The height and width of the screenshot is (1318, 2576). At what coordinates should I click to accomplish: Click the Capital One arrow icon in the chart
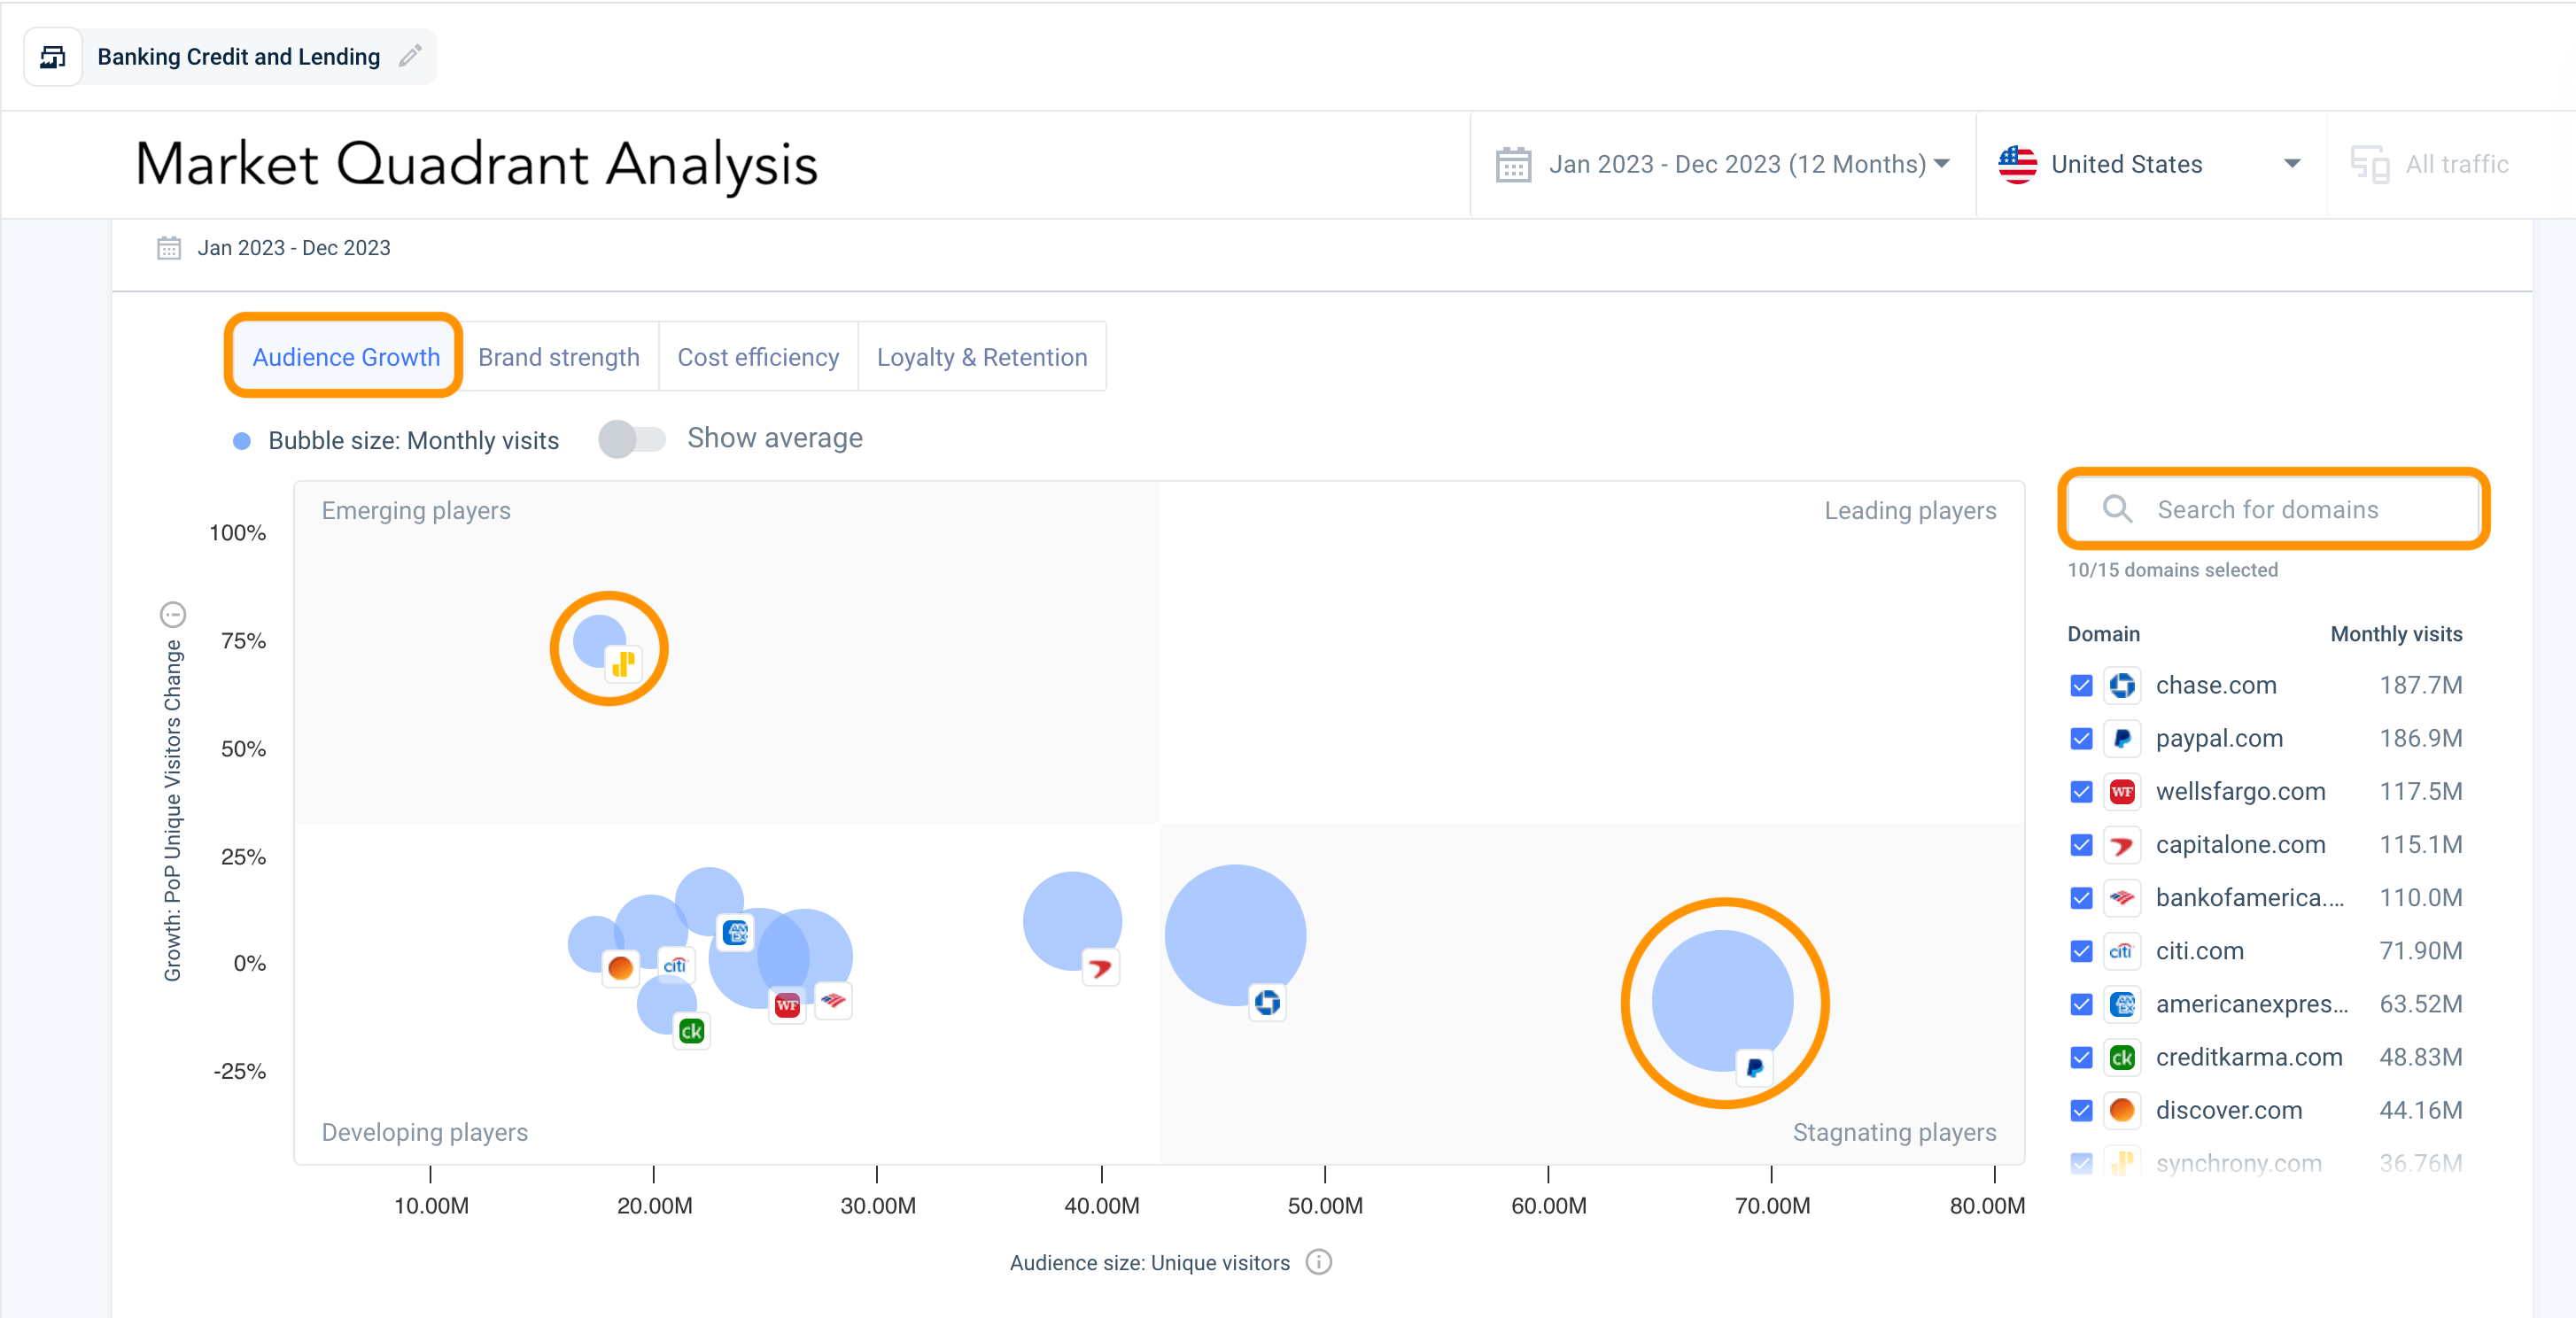(1100, 967)
